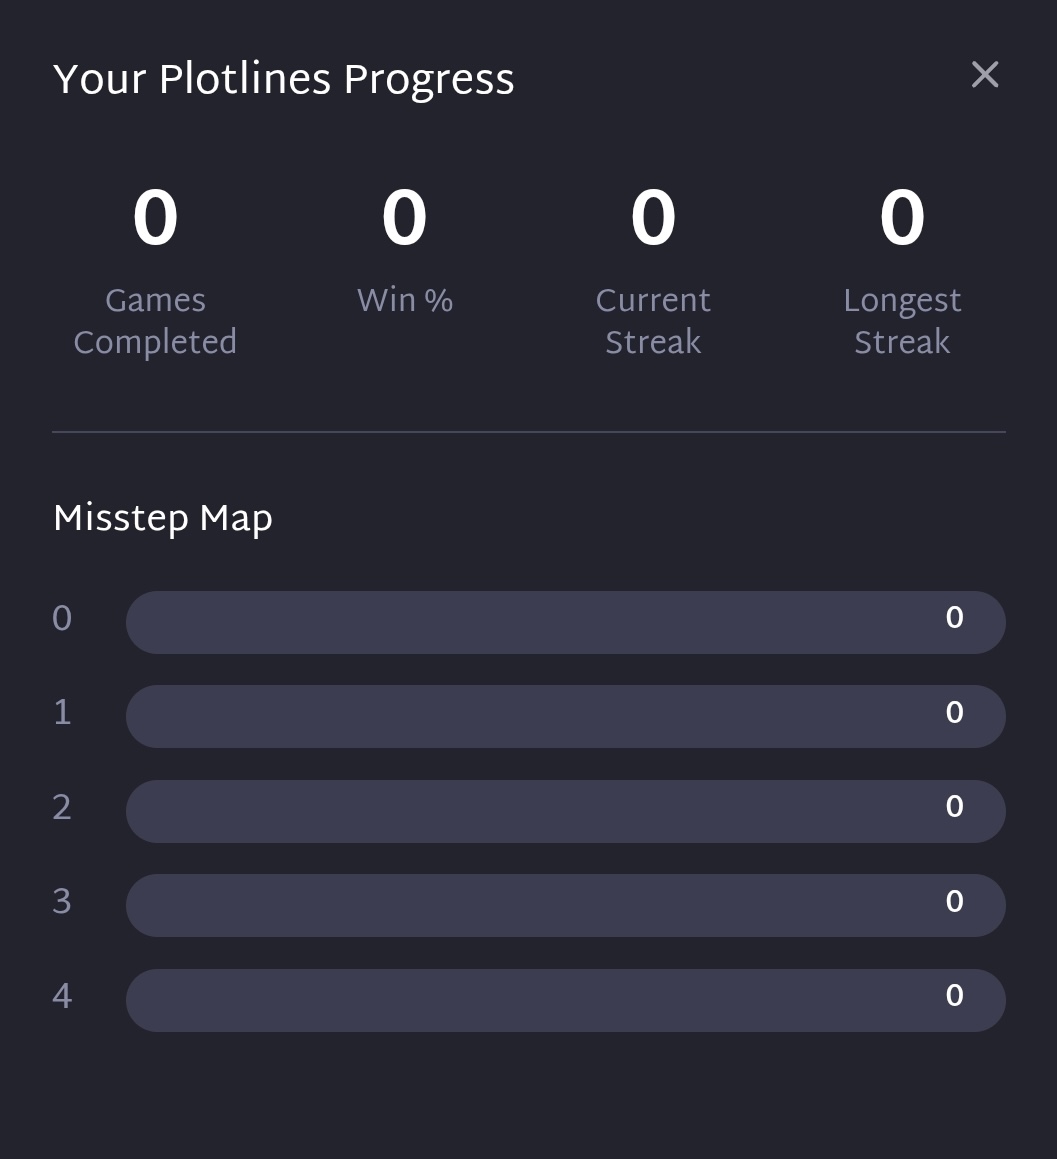Select the one misstep bar
The image size is (1057, 1159).
[x=565, y=716]
